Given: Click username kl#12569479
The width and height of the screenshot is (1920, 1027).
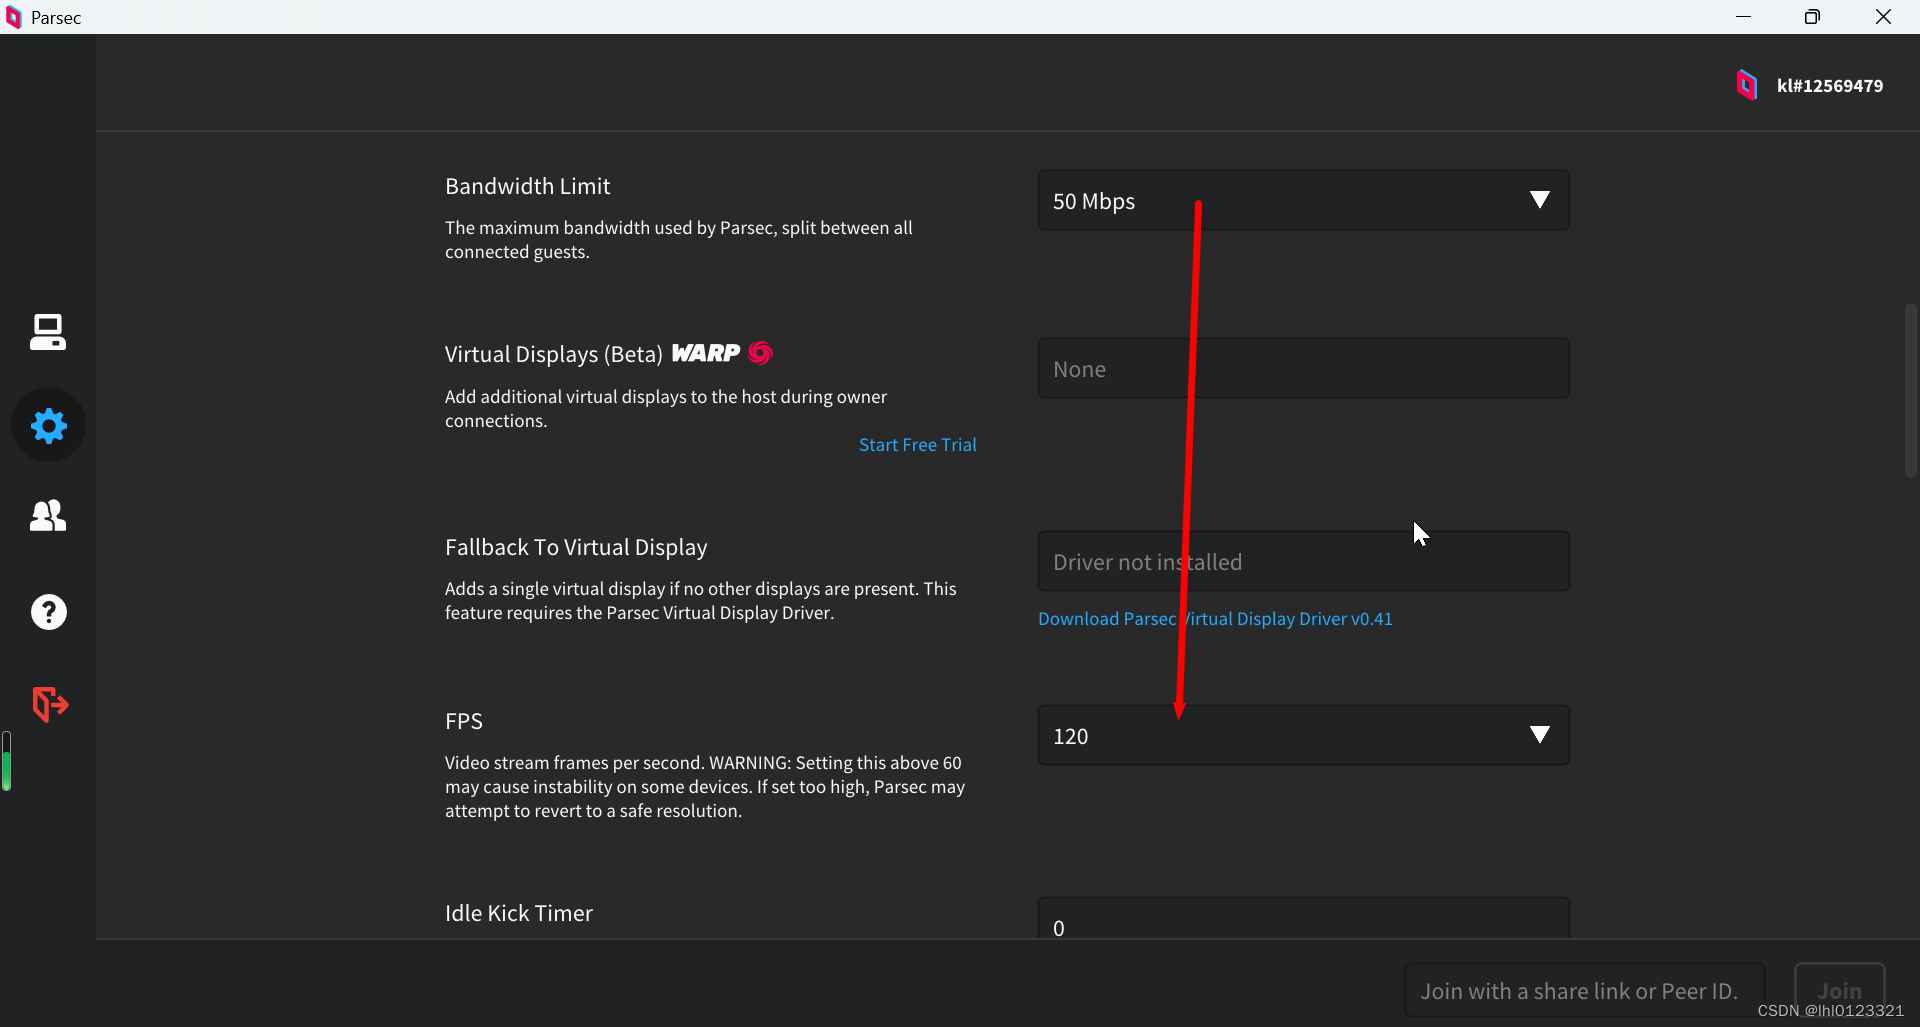Looking at the screenshot, I should (1829, 86).
